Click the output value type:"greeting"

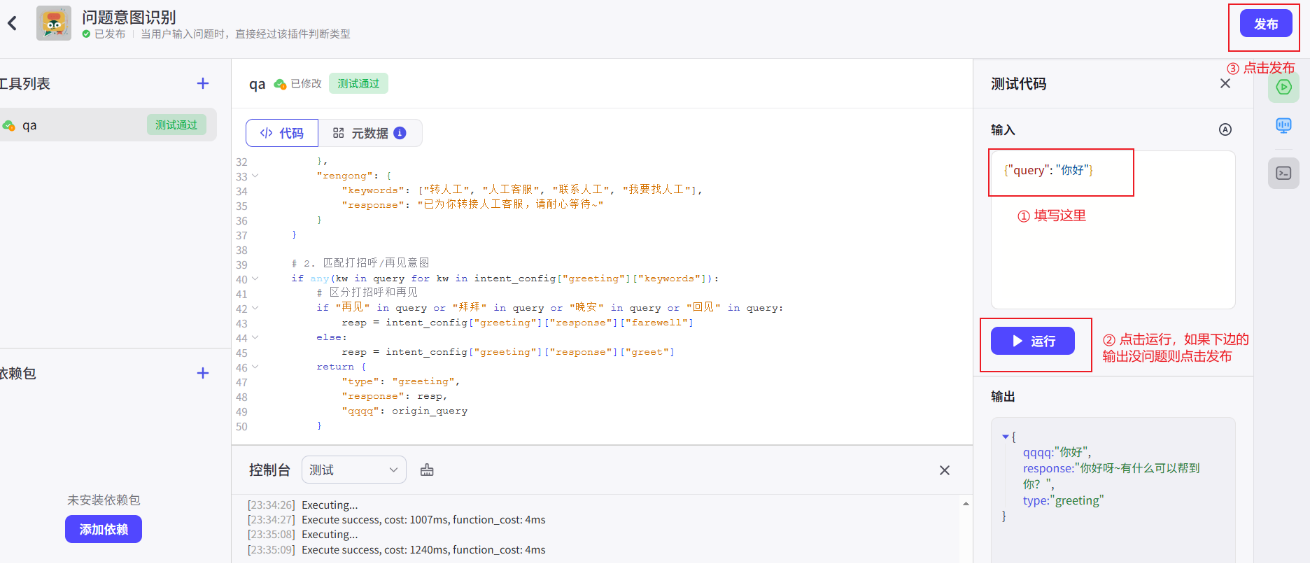1062,500
